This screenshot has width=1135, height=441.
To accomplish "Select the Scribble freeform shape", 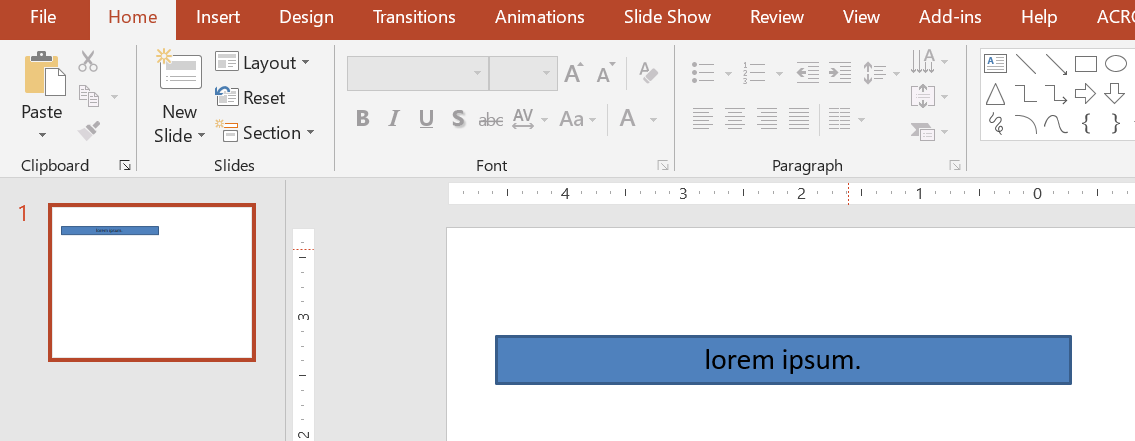I will point(996,124).
